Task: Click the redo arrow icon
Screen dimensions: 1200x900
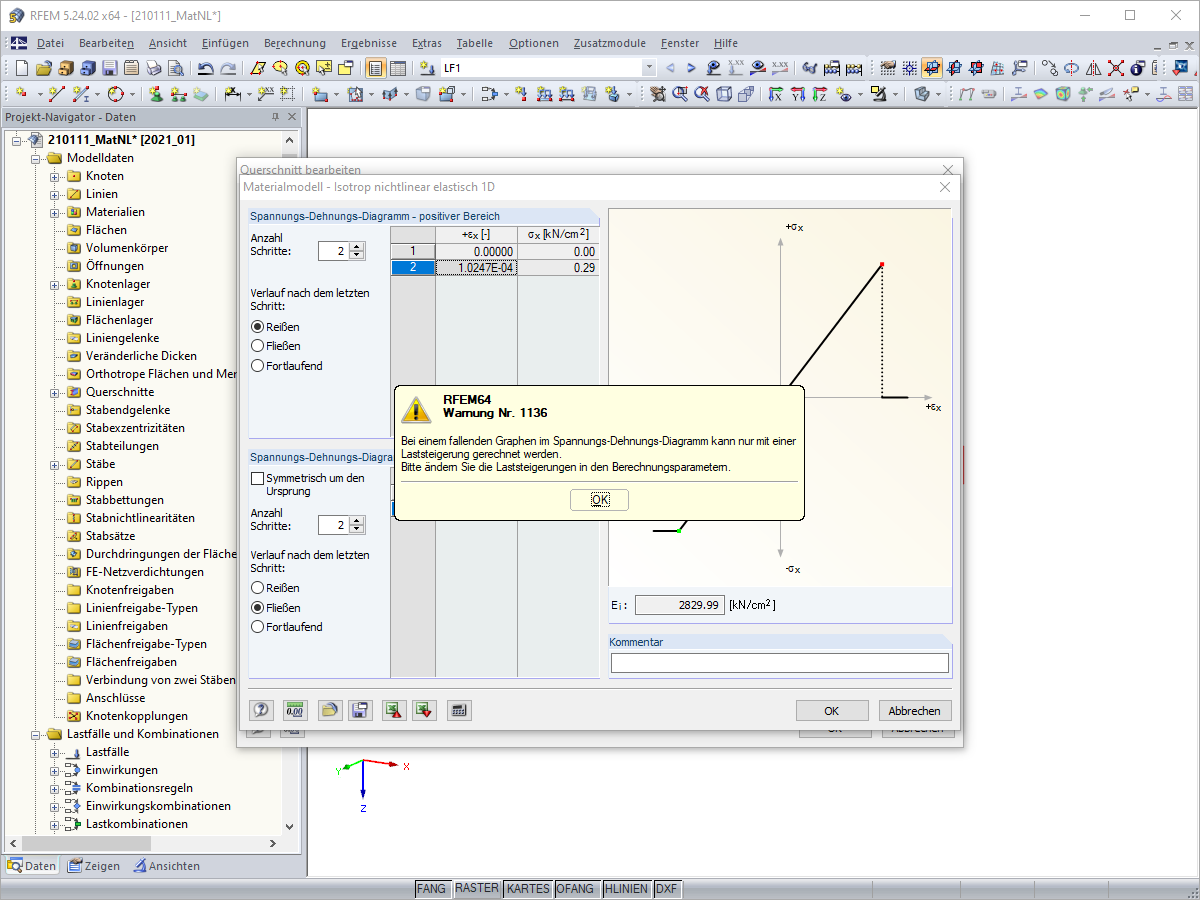Action: pos(228,68)
